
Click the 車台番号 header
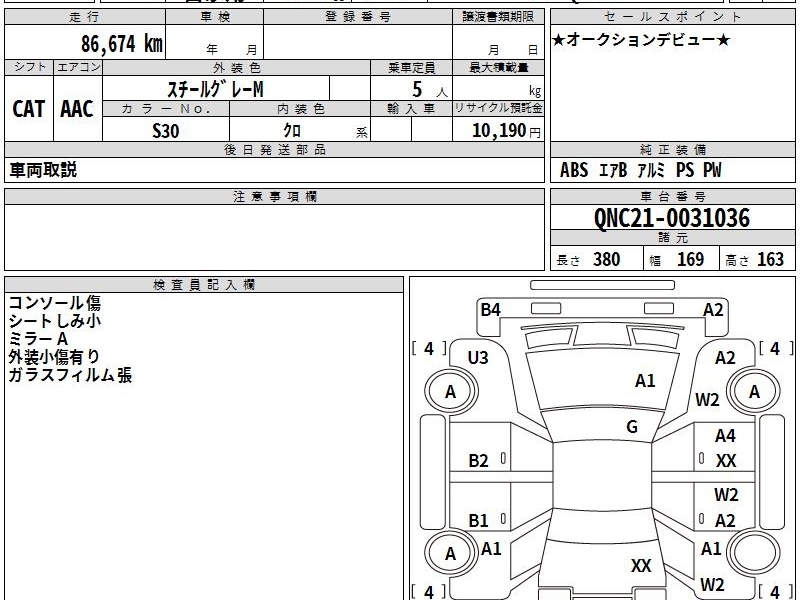(x=672, y=196)
